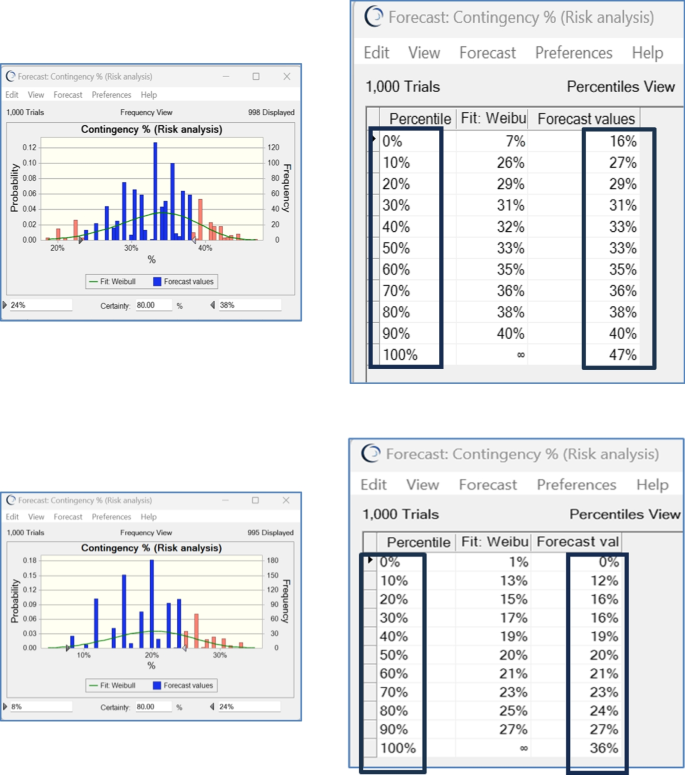The image size is (685, 775).
Task: Open Help menu in top-right Percentiles window
Action: (x=647, y=52)
